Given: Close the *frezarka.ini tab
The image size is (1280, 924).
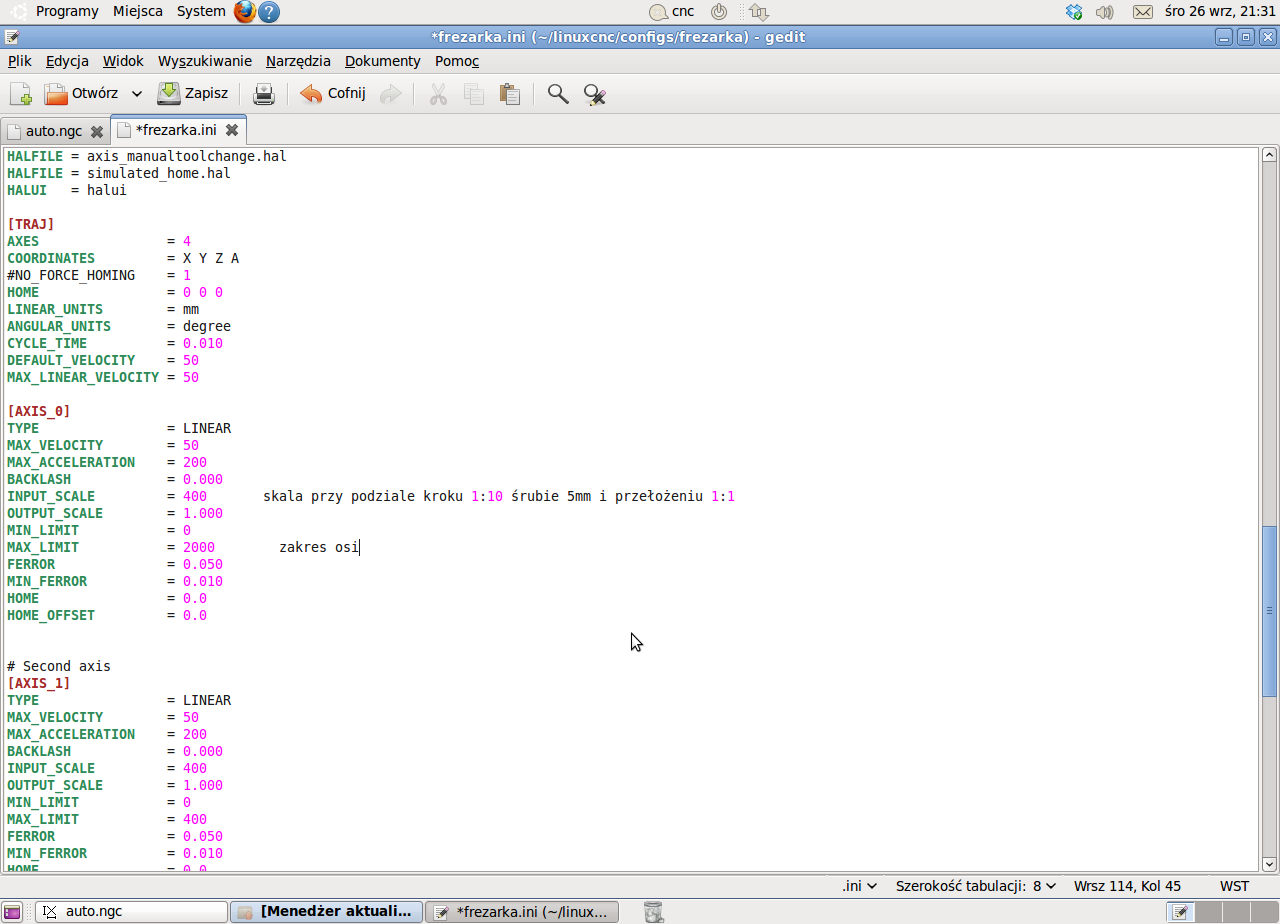Looking at the screenshot, I should click(232, 130).
